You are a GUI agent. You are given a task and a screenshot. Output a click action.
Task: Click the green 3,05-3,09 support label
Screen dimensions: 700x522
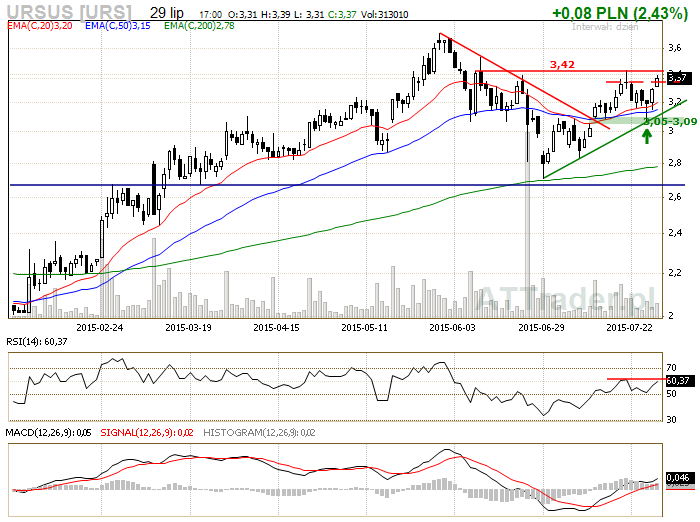click(670, 121)
